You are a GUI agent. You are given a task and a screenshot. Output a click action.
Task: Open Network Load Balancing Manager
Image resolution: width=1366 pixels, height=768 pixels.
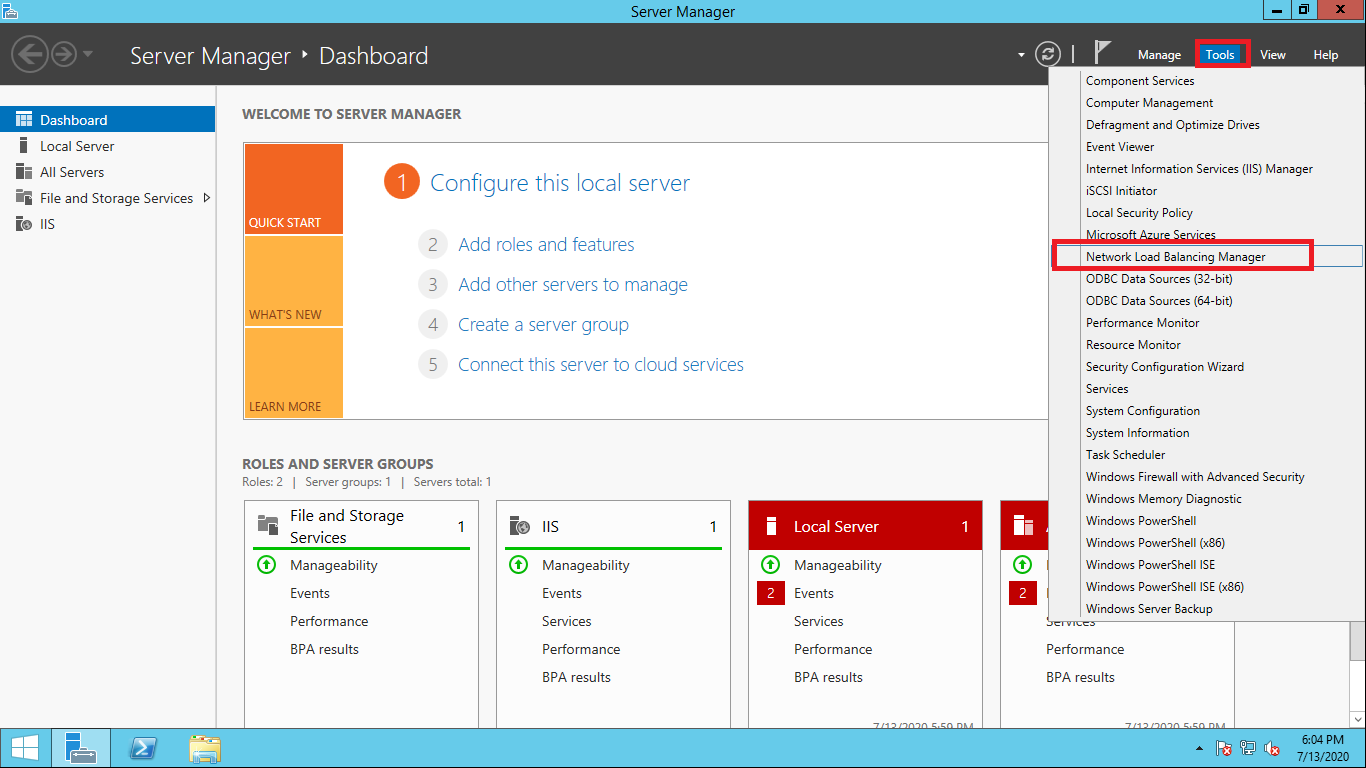pos(1175,257)
